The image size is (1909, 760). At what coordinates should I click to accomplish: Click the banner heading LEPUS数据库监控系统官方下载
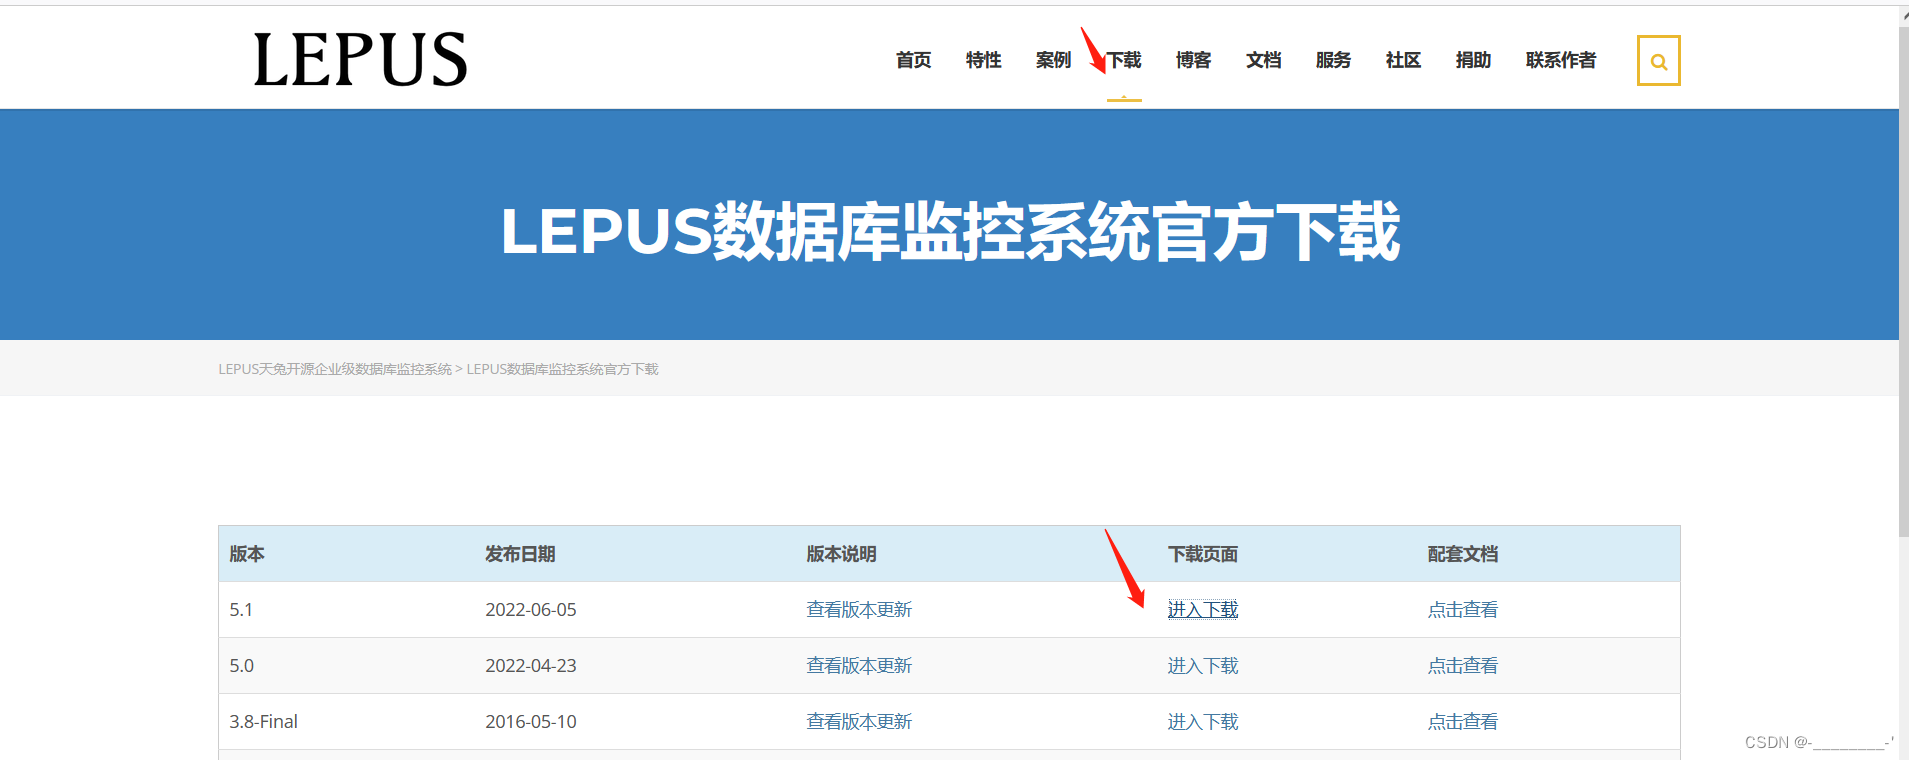click(950, 231)
